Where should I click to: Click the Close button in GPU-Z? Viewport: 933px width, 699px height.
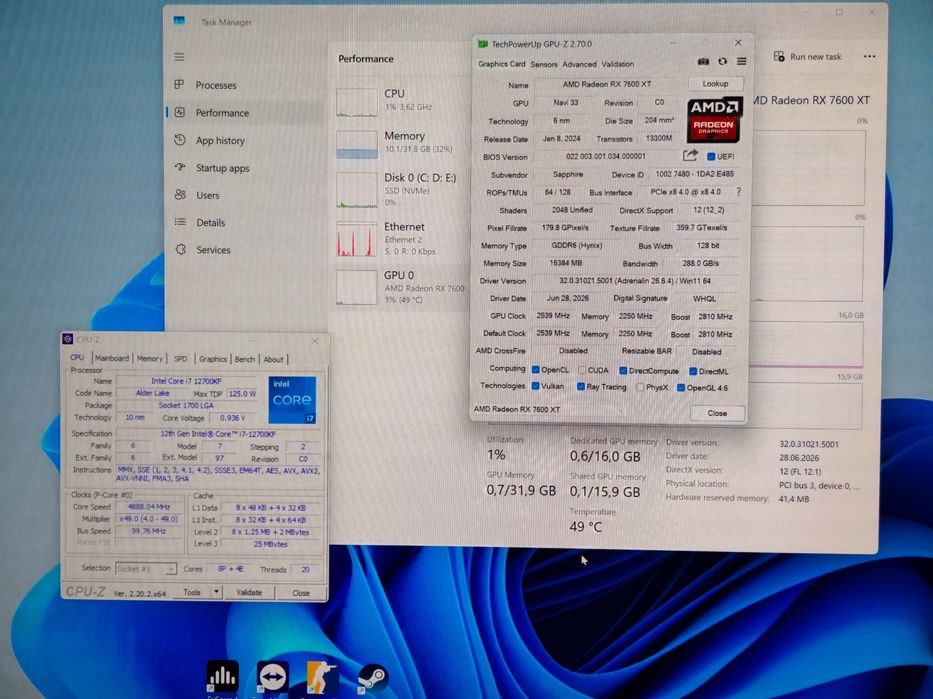point(717,413)
